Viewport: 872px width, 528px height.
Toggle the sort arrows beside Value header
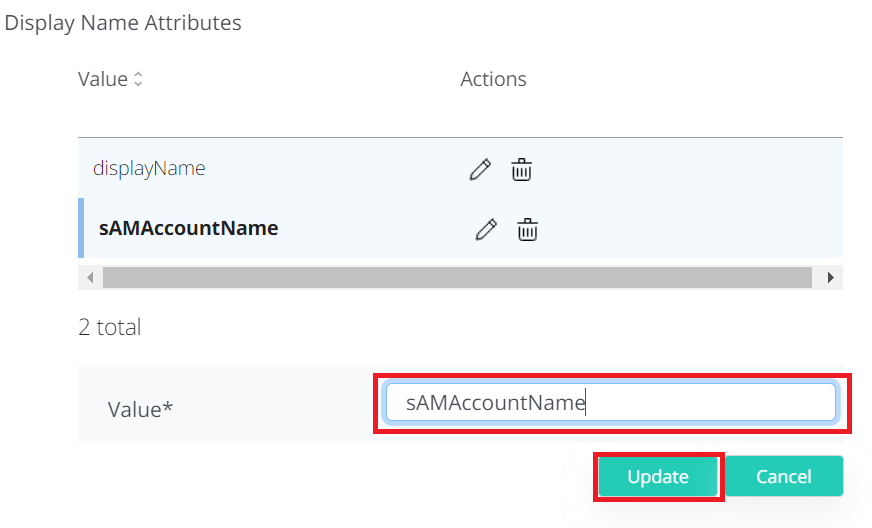pos(138,79)
